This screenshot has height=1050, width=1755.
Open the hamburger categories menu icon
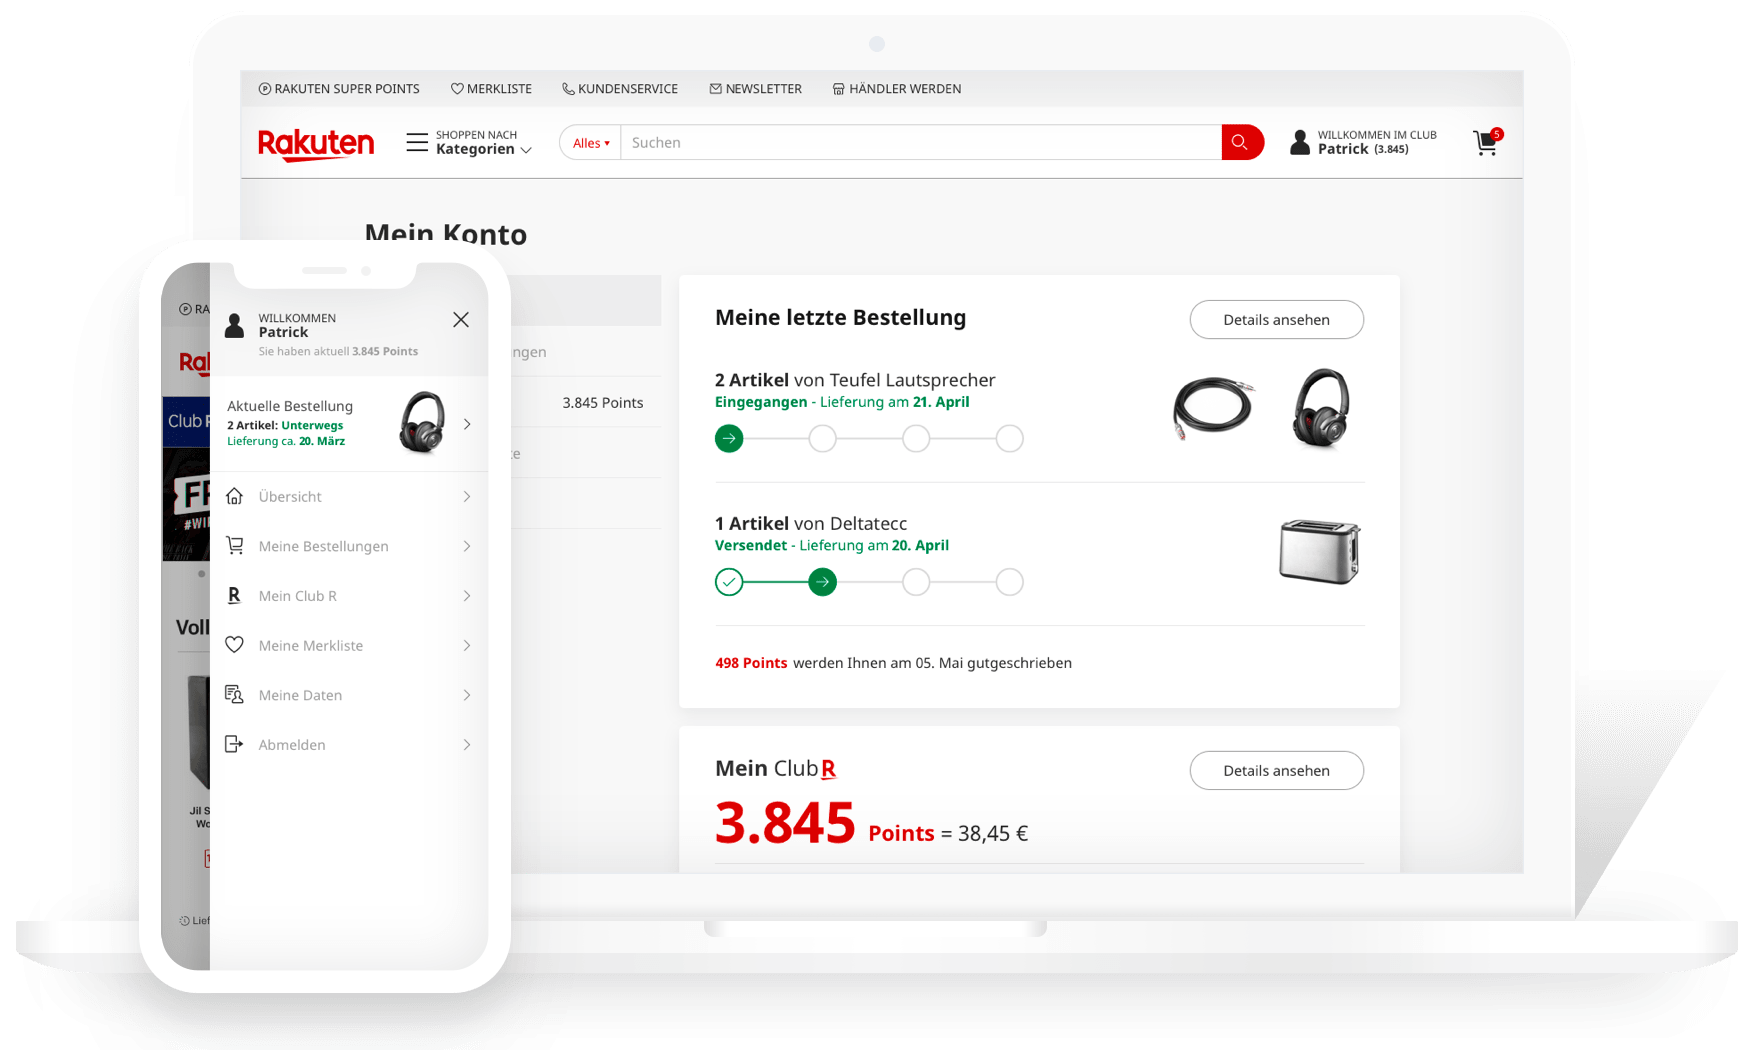tap(417, 142)
